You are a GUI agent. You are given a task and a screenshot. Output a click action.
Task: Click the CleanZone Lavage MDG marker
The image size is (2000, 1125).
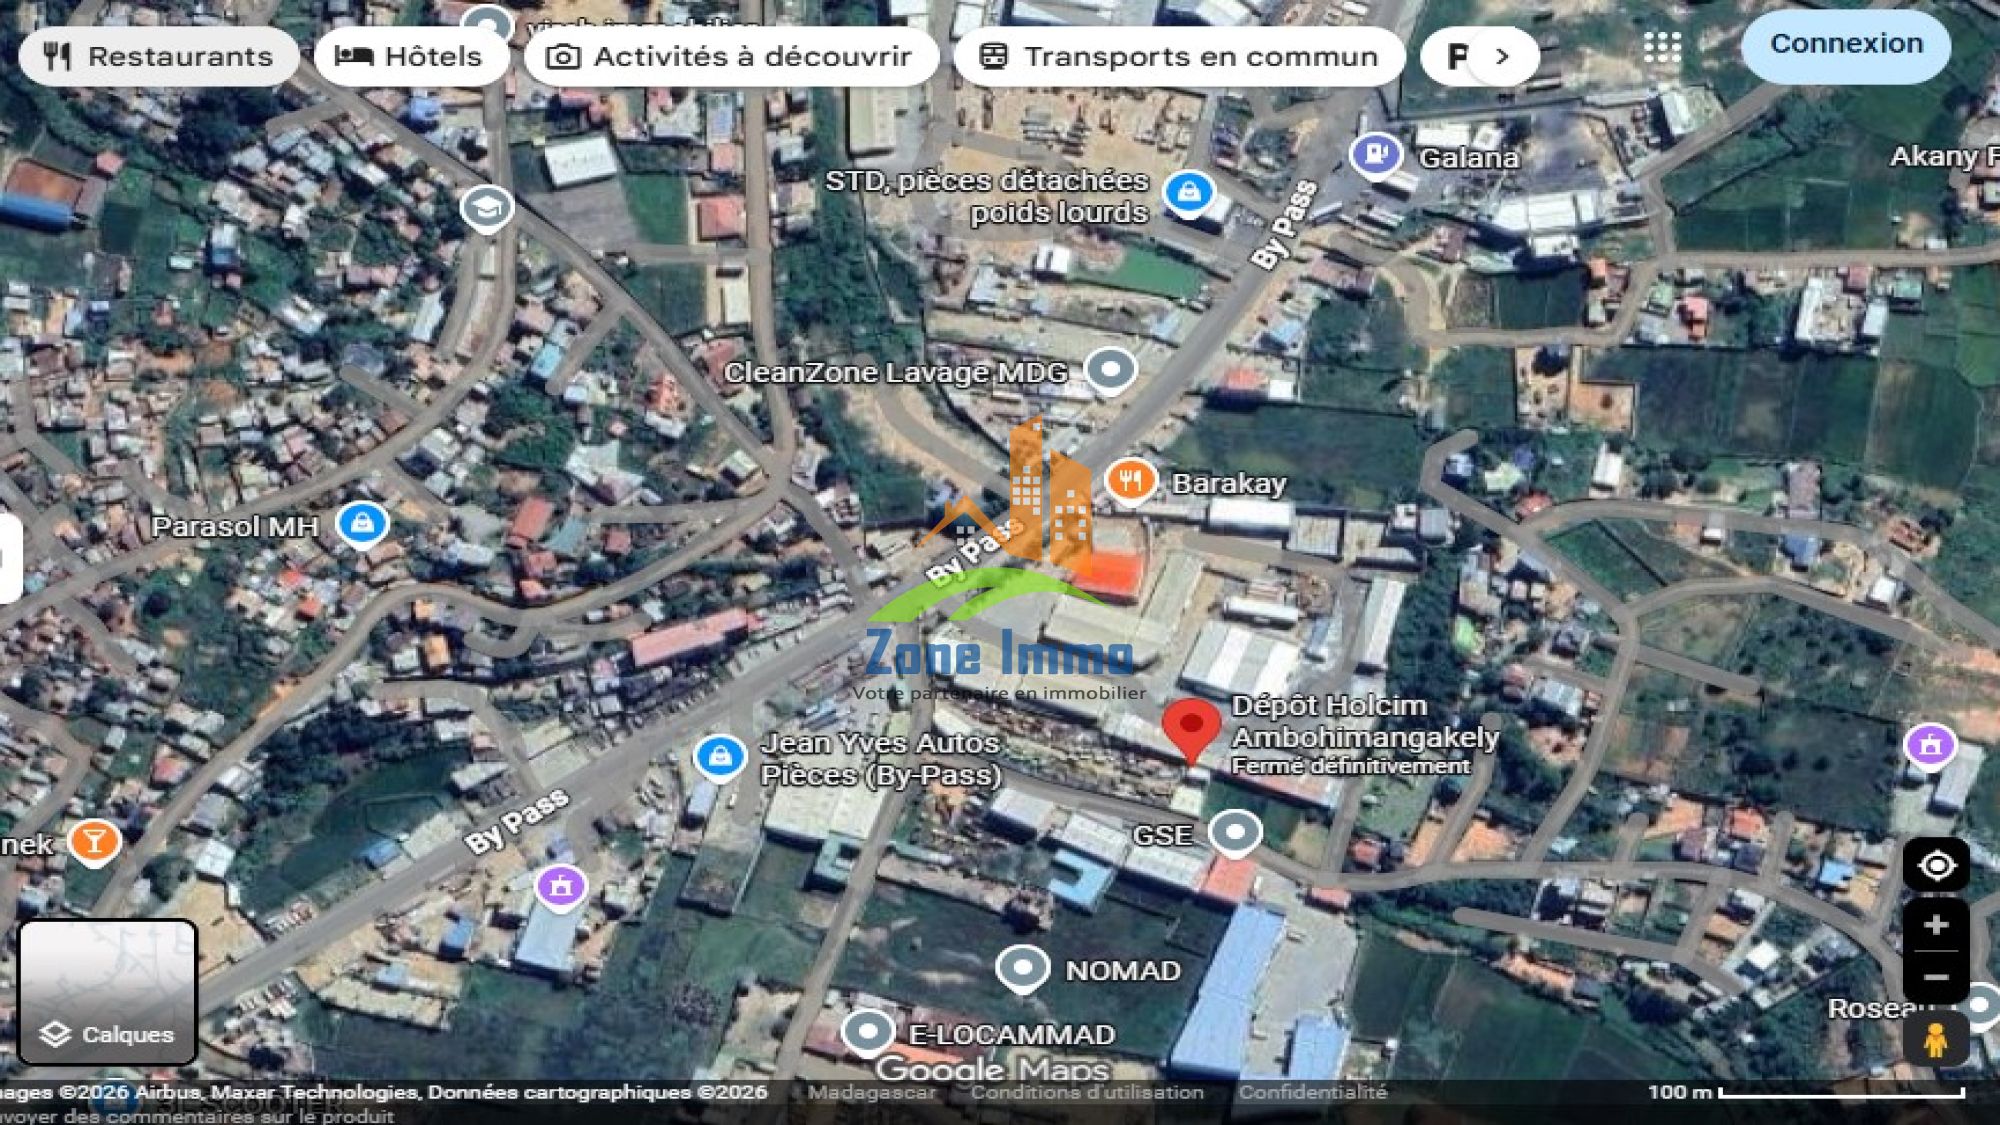click(1110, 368)
